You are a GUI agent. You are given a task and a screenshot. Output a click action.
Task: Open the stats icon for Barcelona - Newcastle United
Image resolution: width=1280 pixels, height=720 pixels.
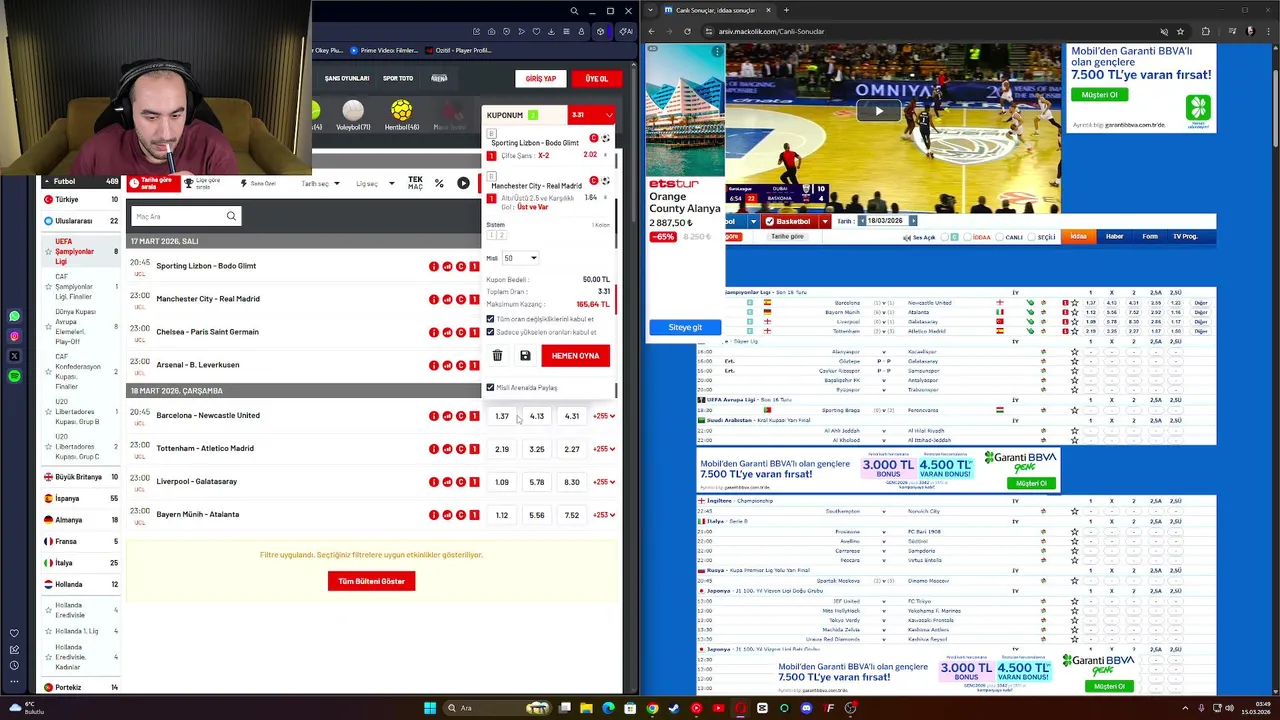[x=447, y=416]
